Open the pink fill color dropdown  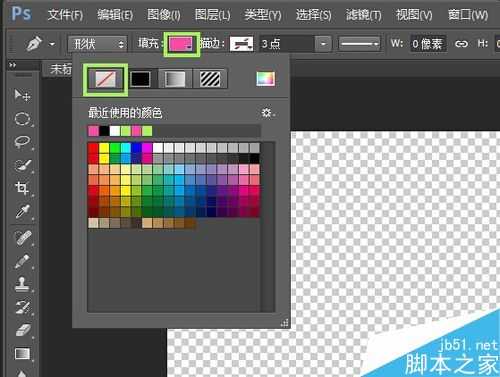point(181,44)
